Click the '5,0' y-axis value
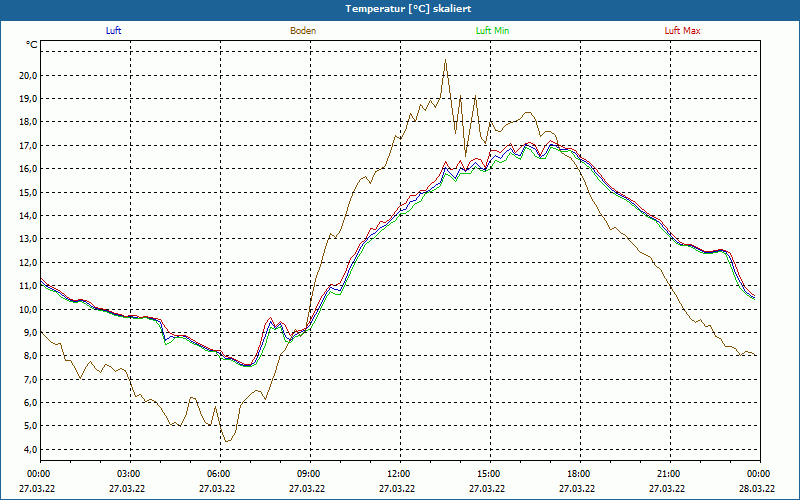 (30, 426)
